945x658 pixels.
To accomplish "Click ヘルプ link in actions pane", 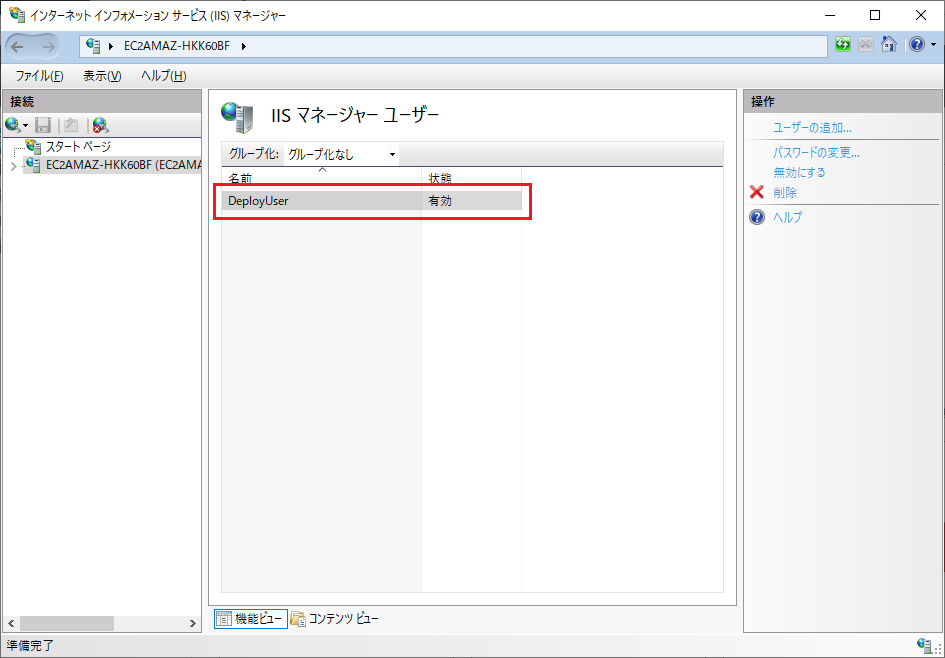I will pos(787,218).
